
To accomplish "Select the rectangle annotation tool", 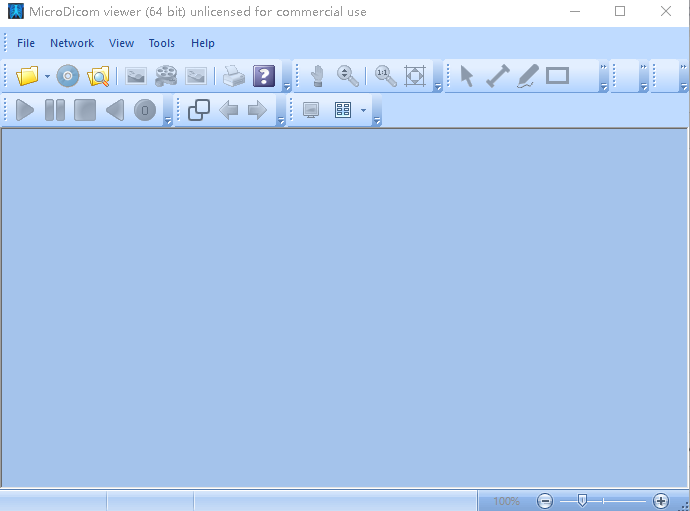I will coord(558,76).
